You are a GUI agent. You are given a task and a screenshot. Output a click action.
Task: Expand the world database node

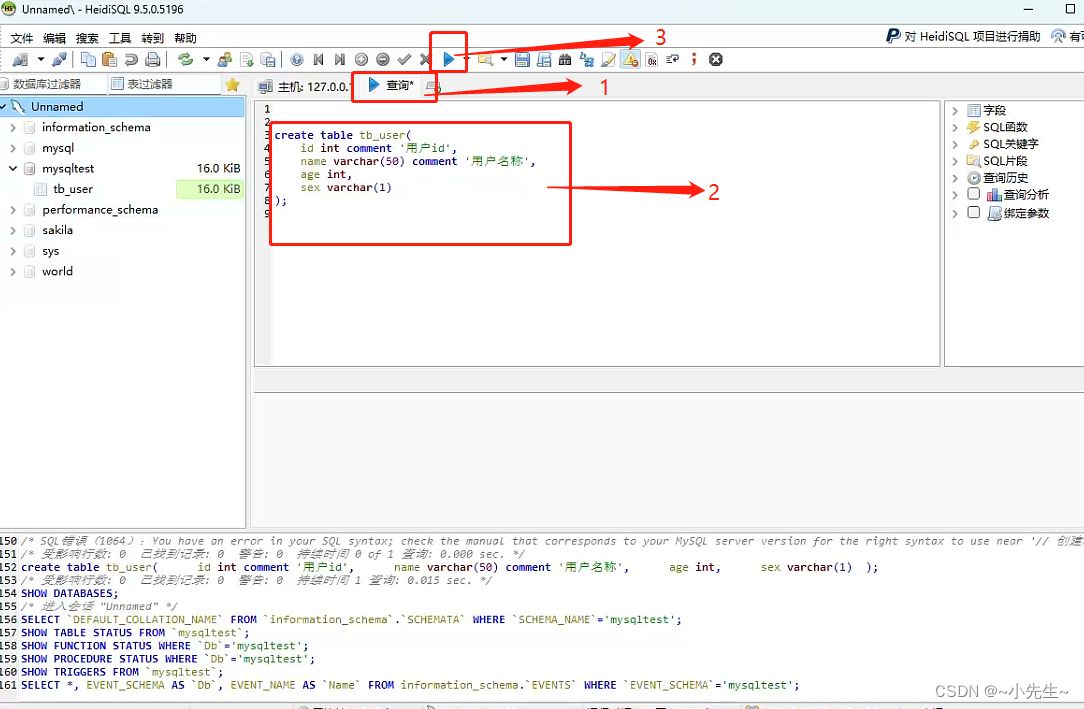(12, 272)
